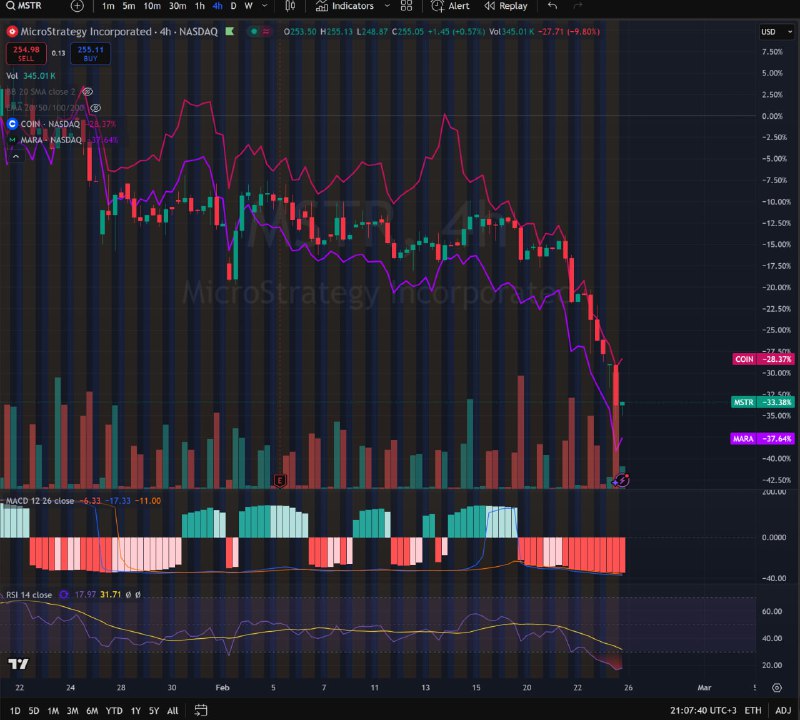This screenshot has width=800, height=720.
Task: Click the MSTR -33.38% price scale label
Action: (x=763, y=402)
